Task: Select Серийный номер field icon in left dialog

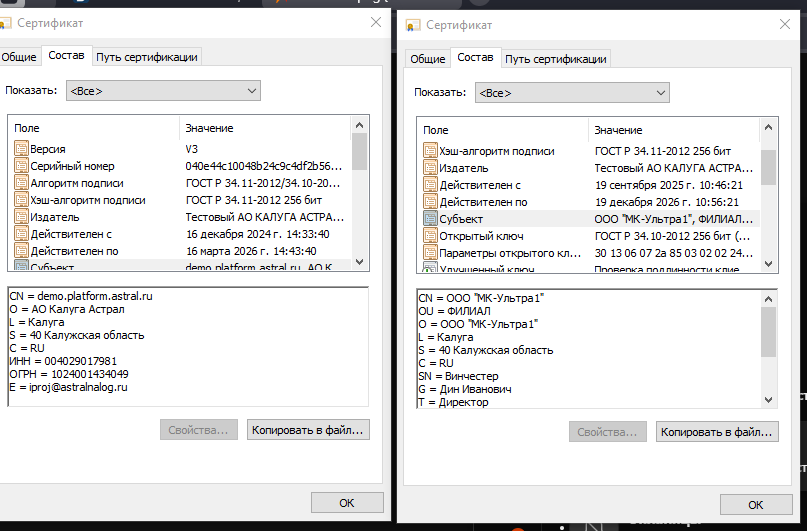Action: pyautogui.click(x=21, y=166)
